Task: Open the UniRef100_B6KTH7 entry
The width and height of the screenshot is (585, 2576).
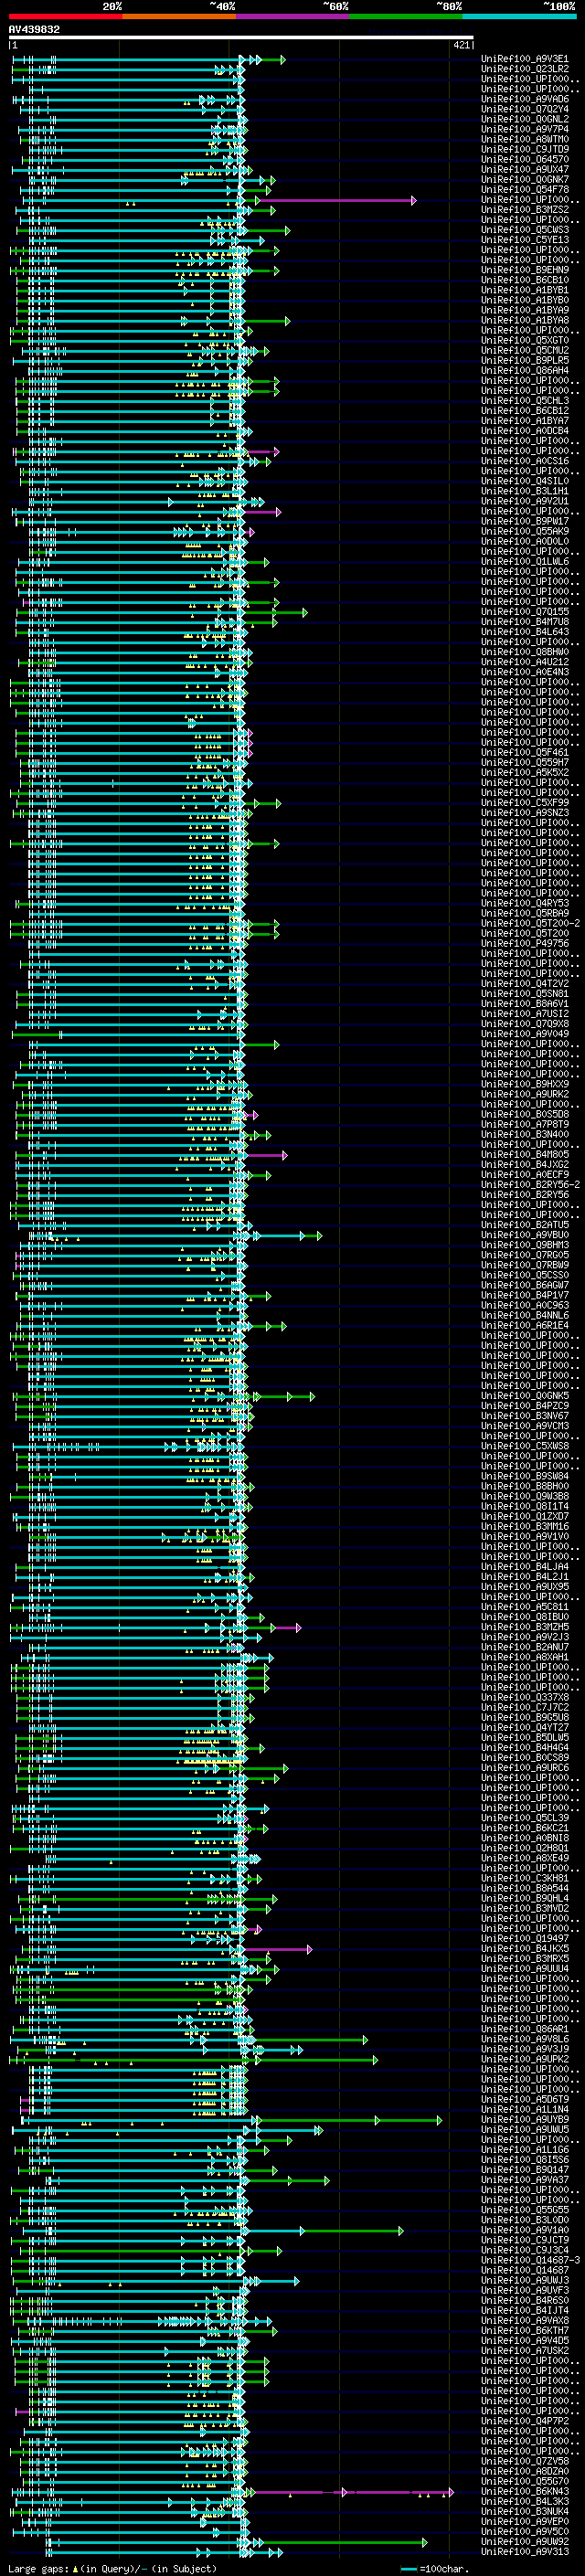Action: (x=525, y=2331)
